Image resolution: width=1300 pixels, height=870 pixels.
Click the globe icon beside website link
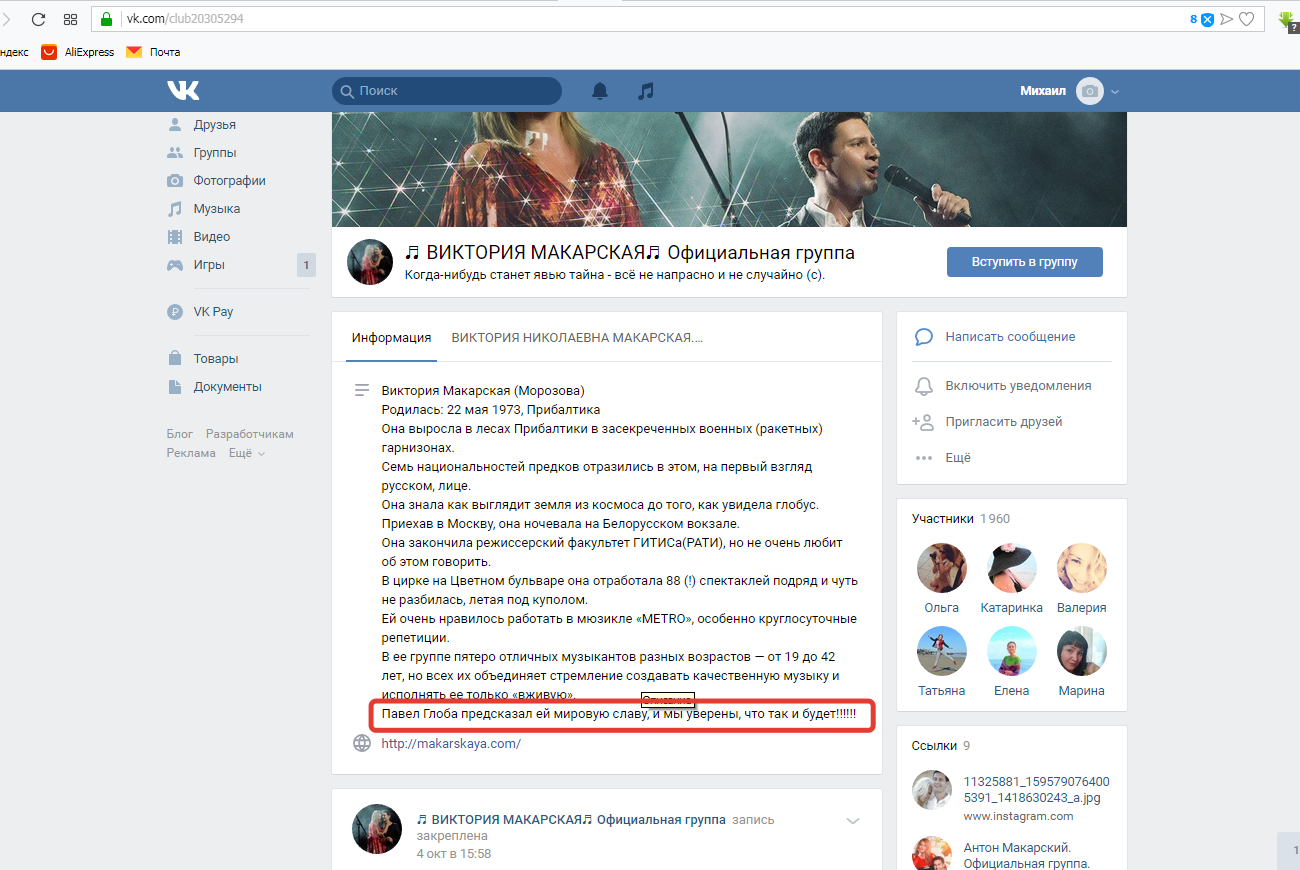pyautogui.click(x=362, y=743)
